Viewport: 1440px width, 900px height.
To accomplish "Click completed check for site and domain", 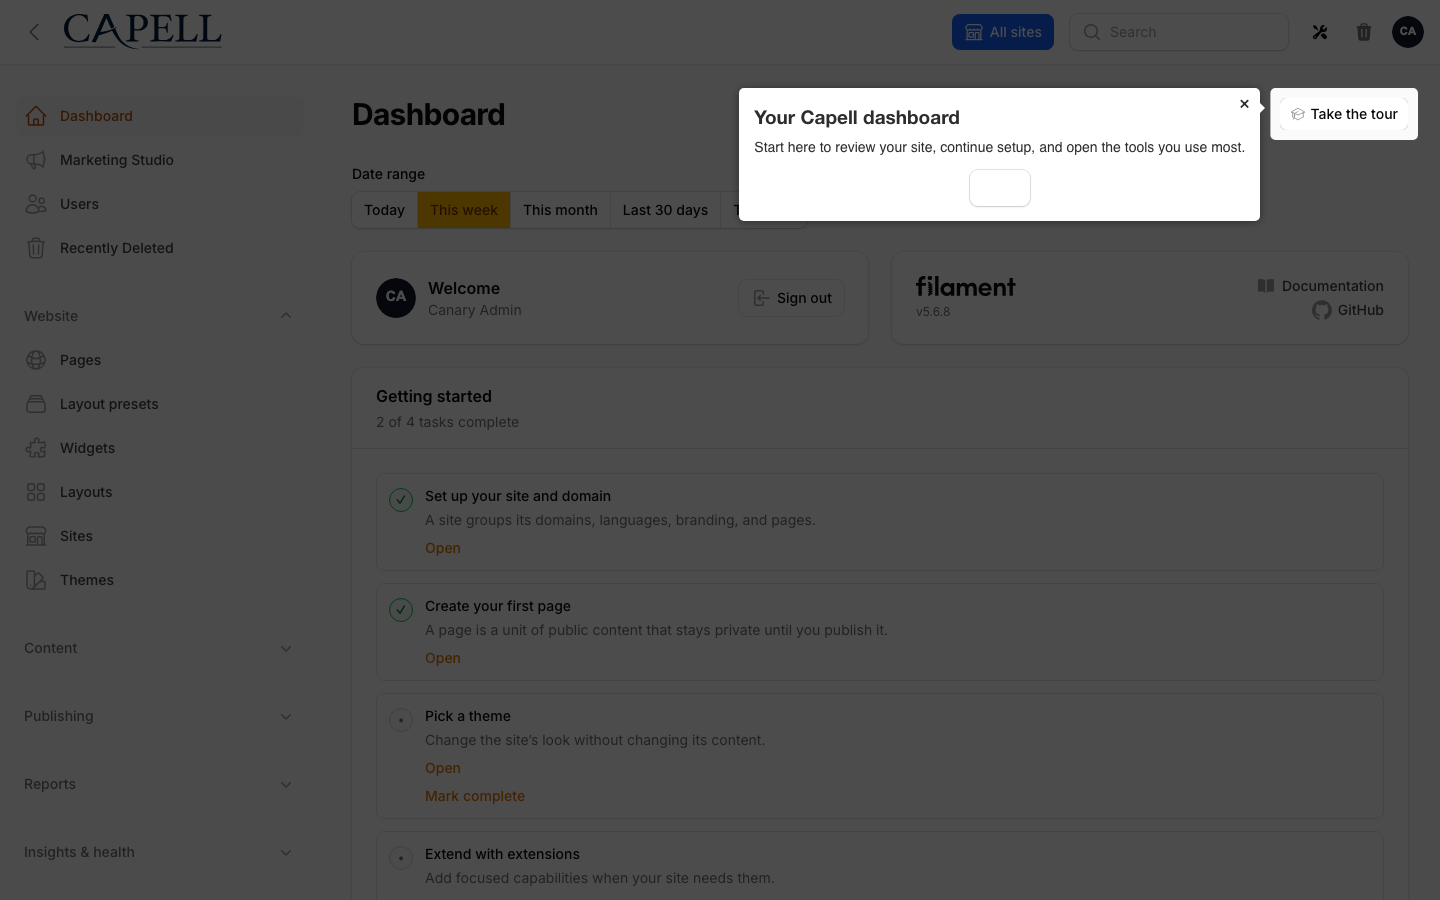I will coord(401,500).
